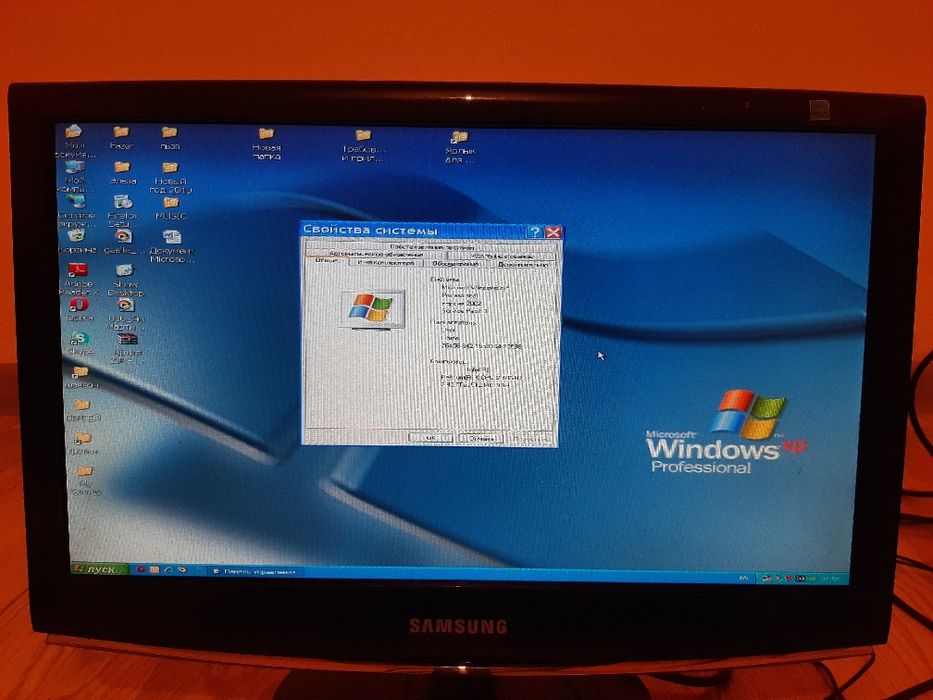Select the Элена folder on desktop
The width and height of the screenshot is (933, 700).
tap(122, 173)
